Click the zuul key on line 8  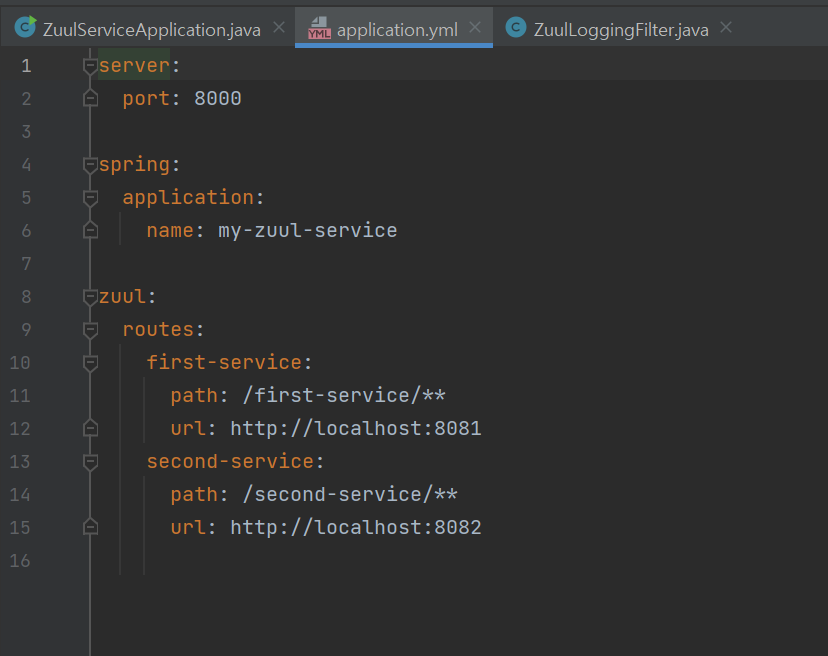(x=122, y=296)
